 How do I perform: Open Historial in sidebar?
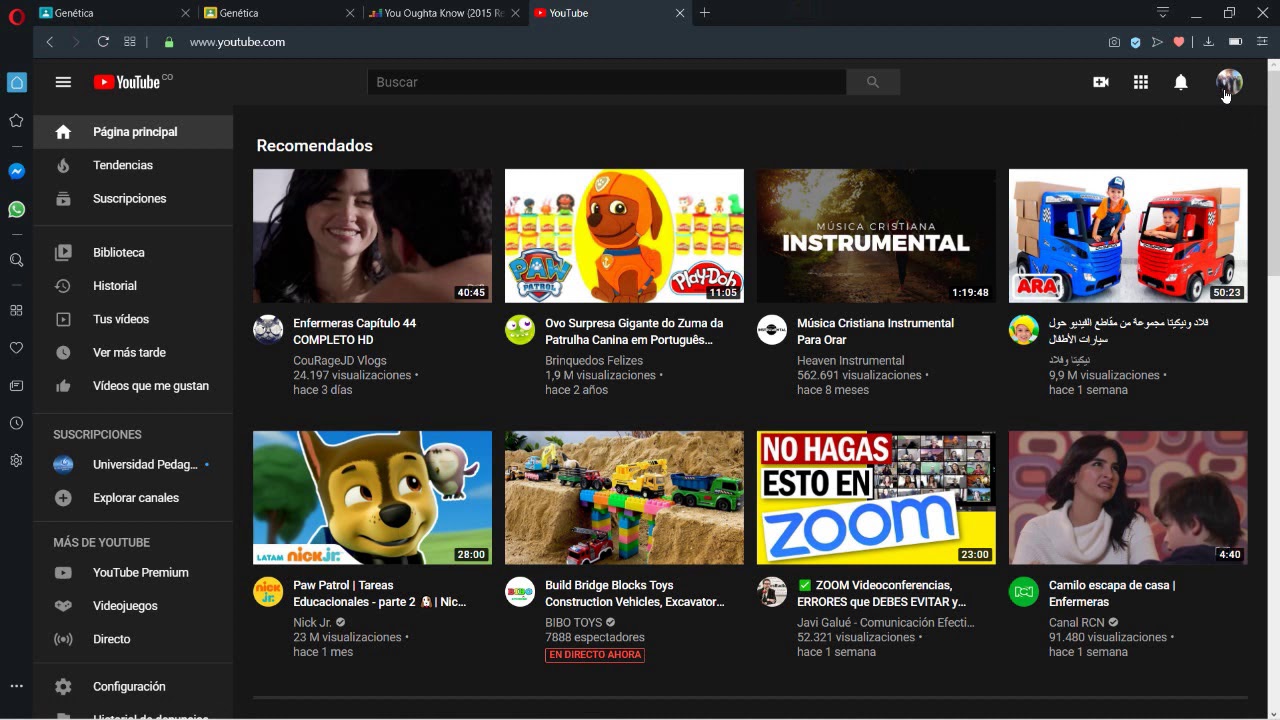click(133, 286)
